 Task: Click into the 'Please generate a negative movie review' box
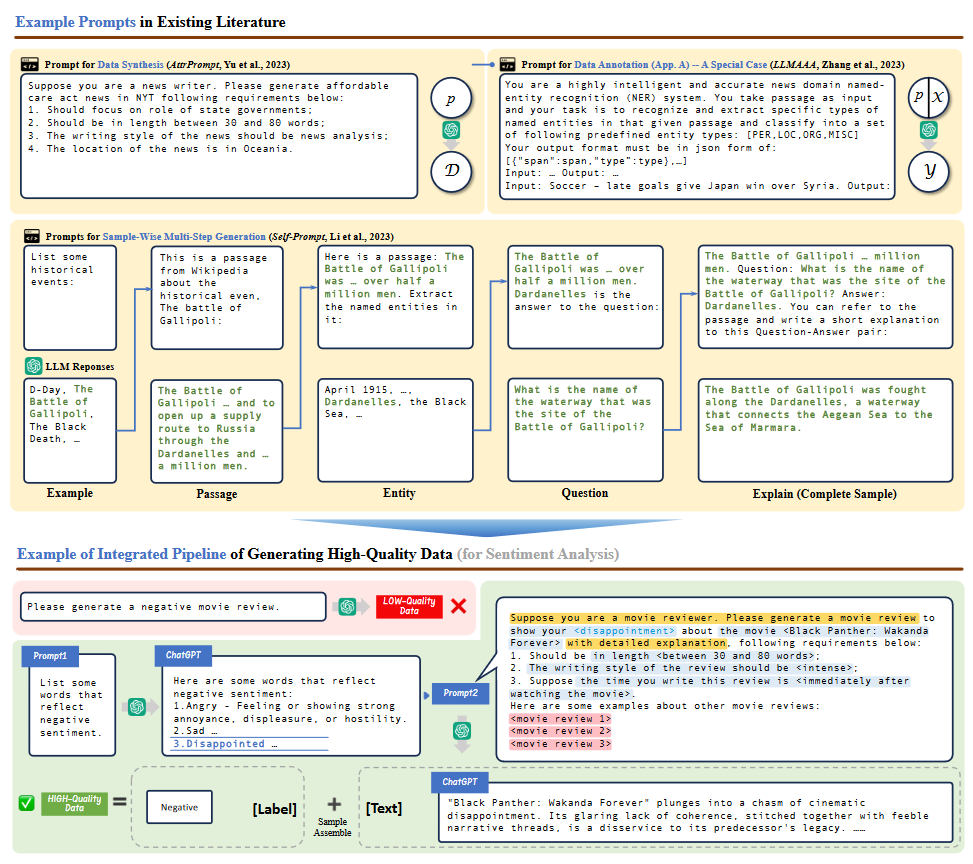(x=173, y=606)
